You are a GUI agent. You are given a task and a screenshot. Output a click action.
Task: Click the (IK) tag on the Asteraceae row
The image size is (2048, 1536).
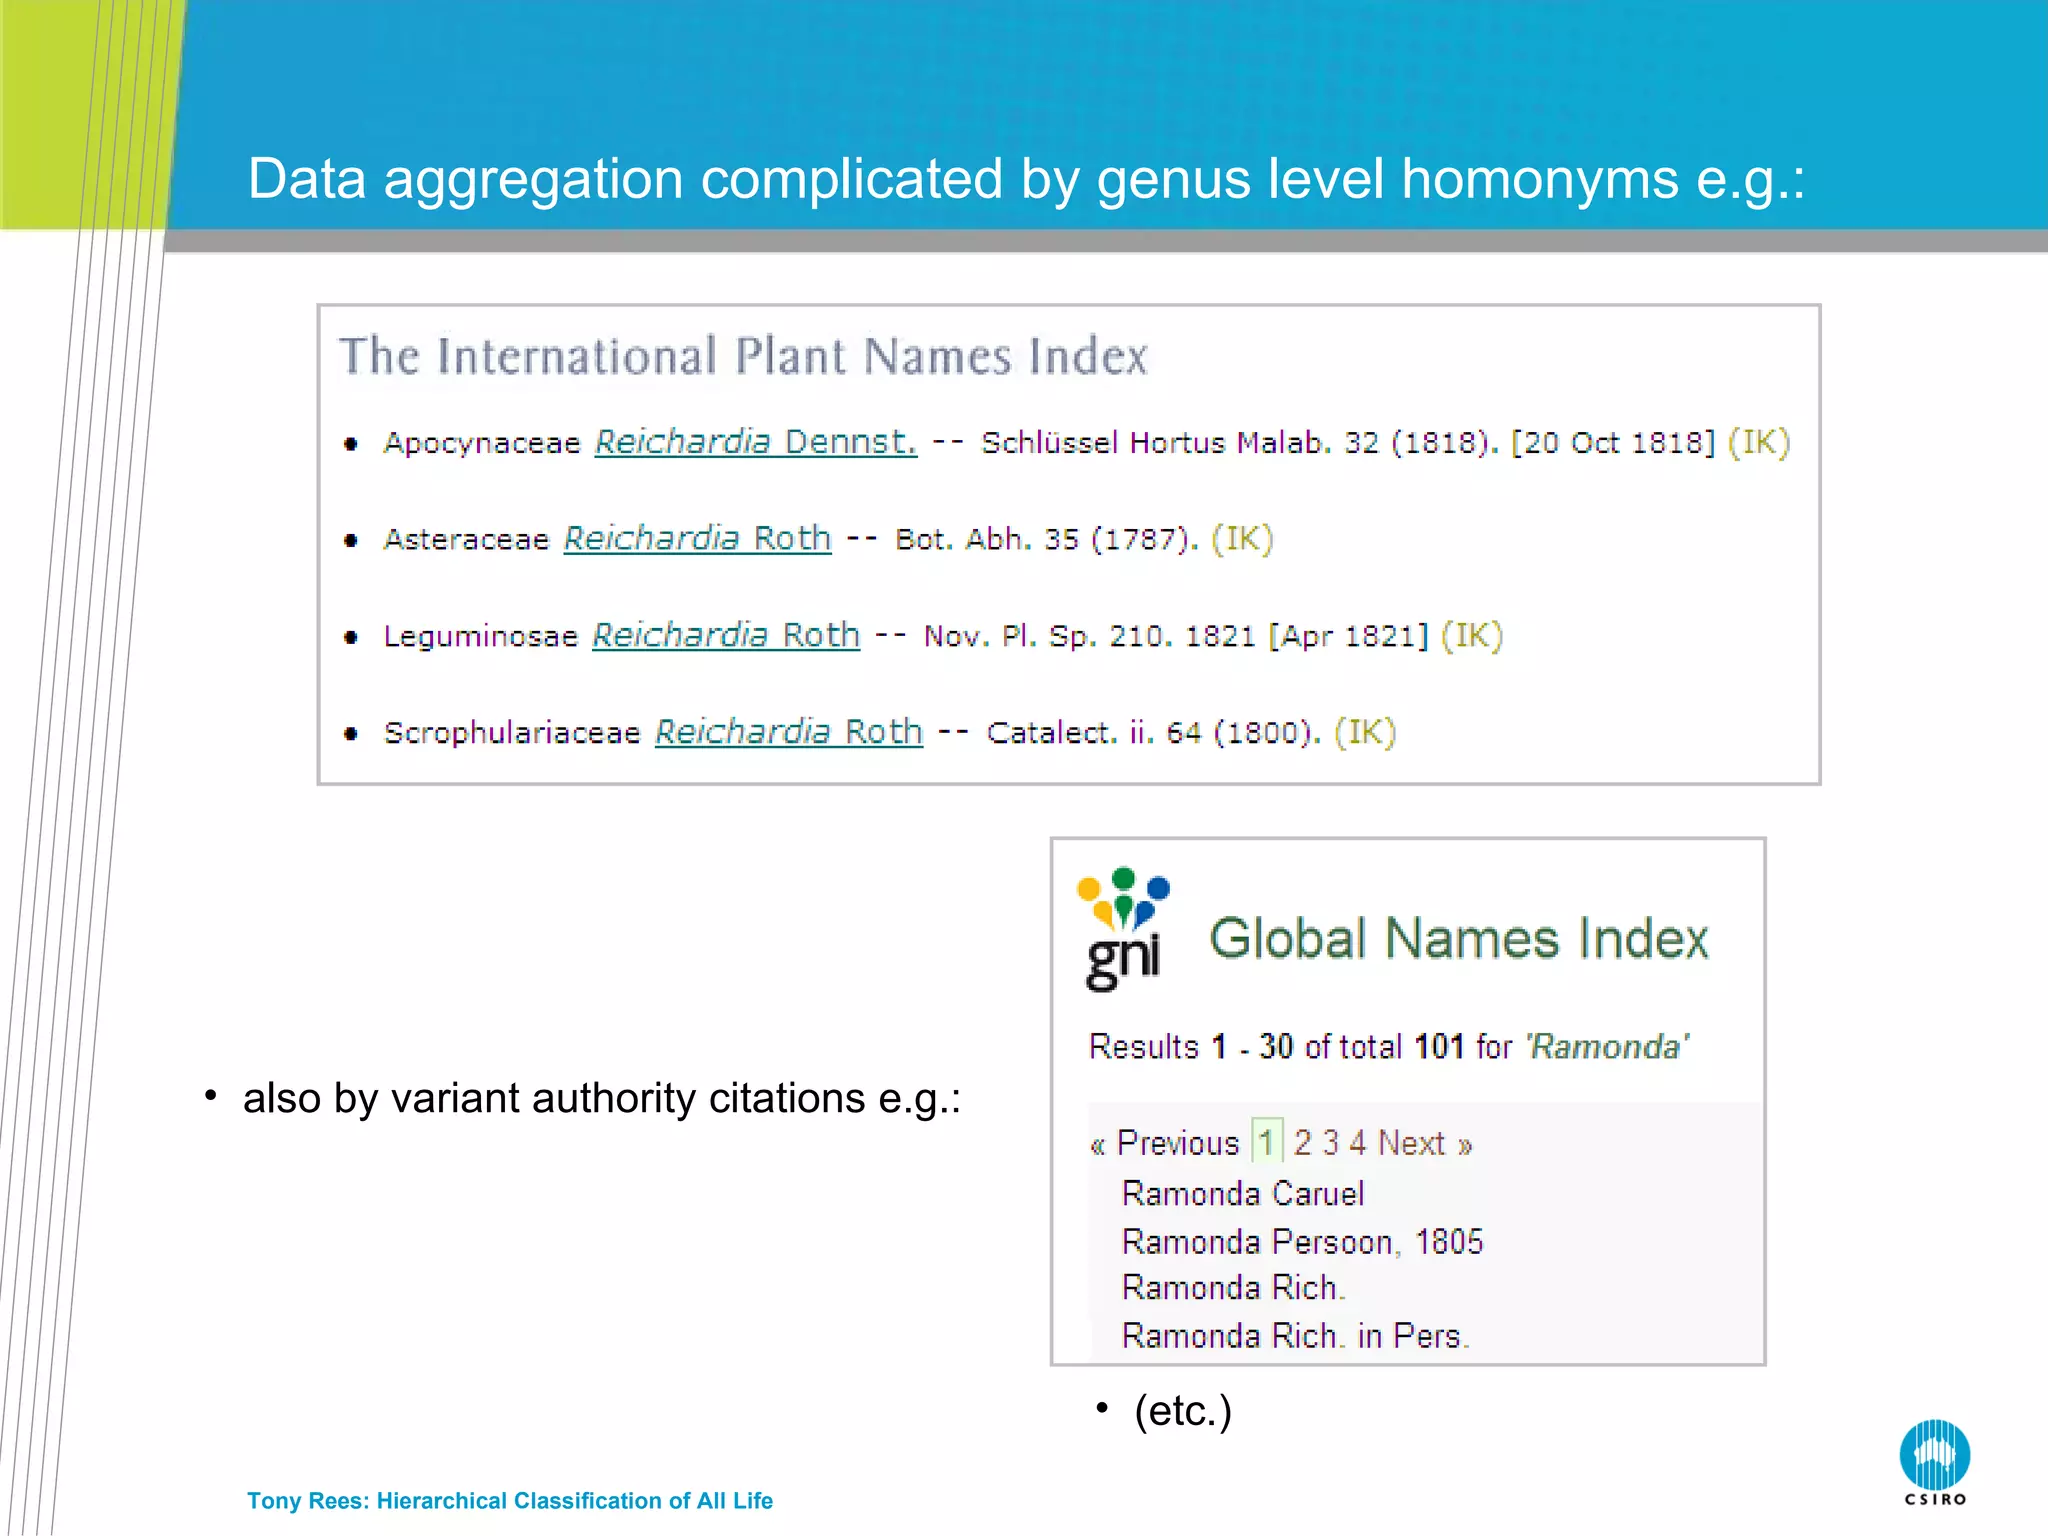pos(1243,539)
